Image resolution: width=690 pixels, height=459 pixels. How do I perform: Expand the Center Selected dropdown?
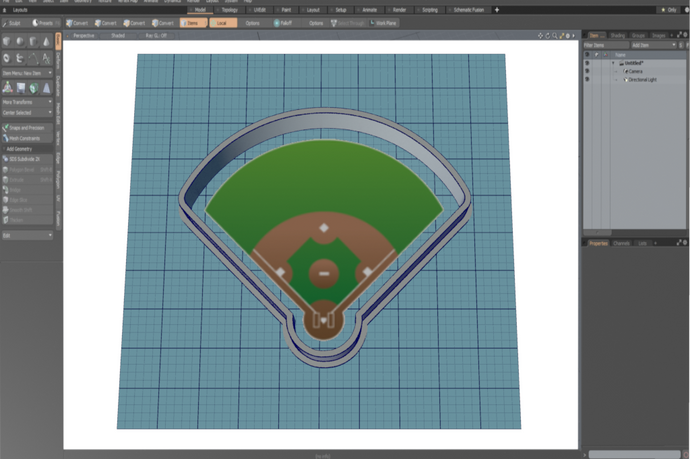(x=27, y=113)
